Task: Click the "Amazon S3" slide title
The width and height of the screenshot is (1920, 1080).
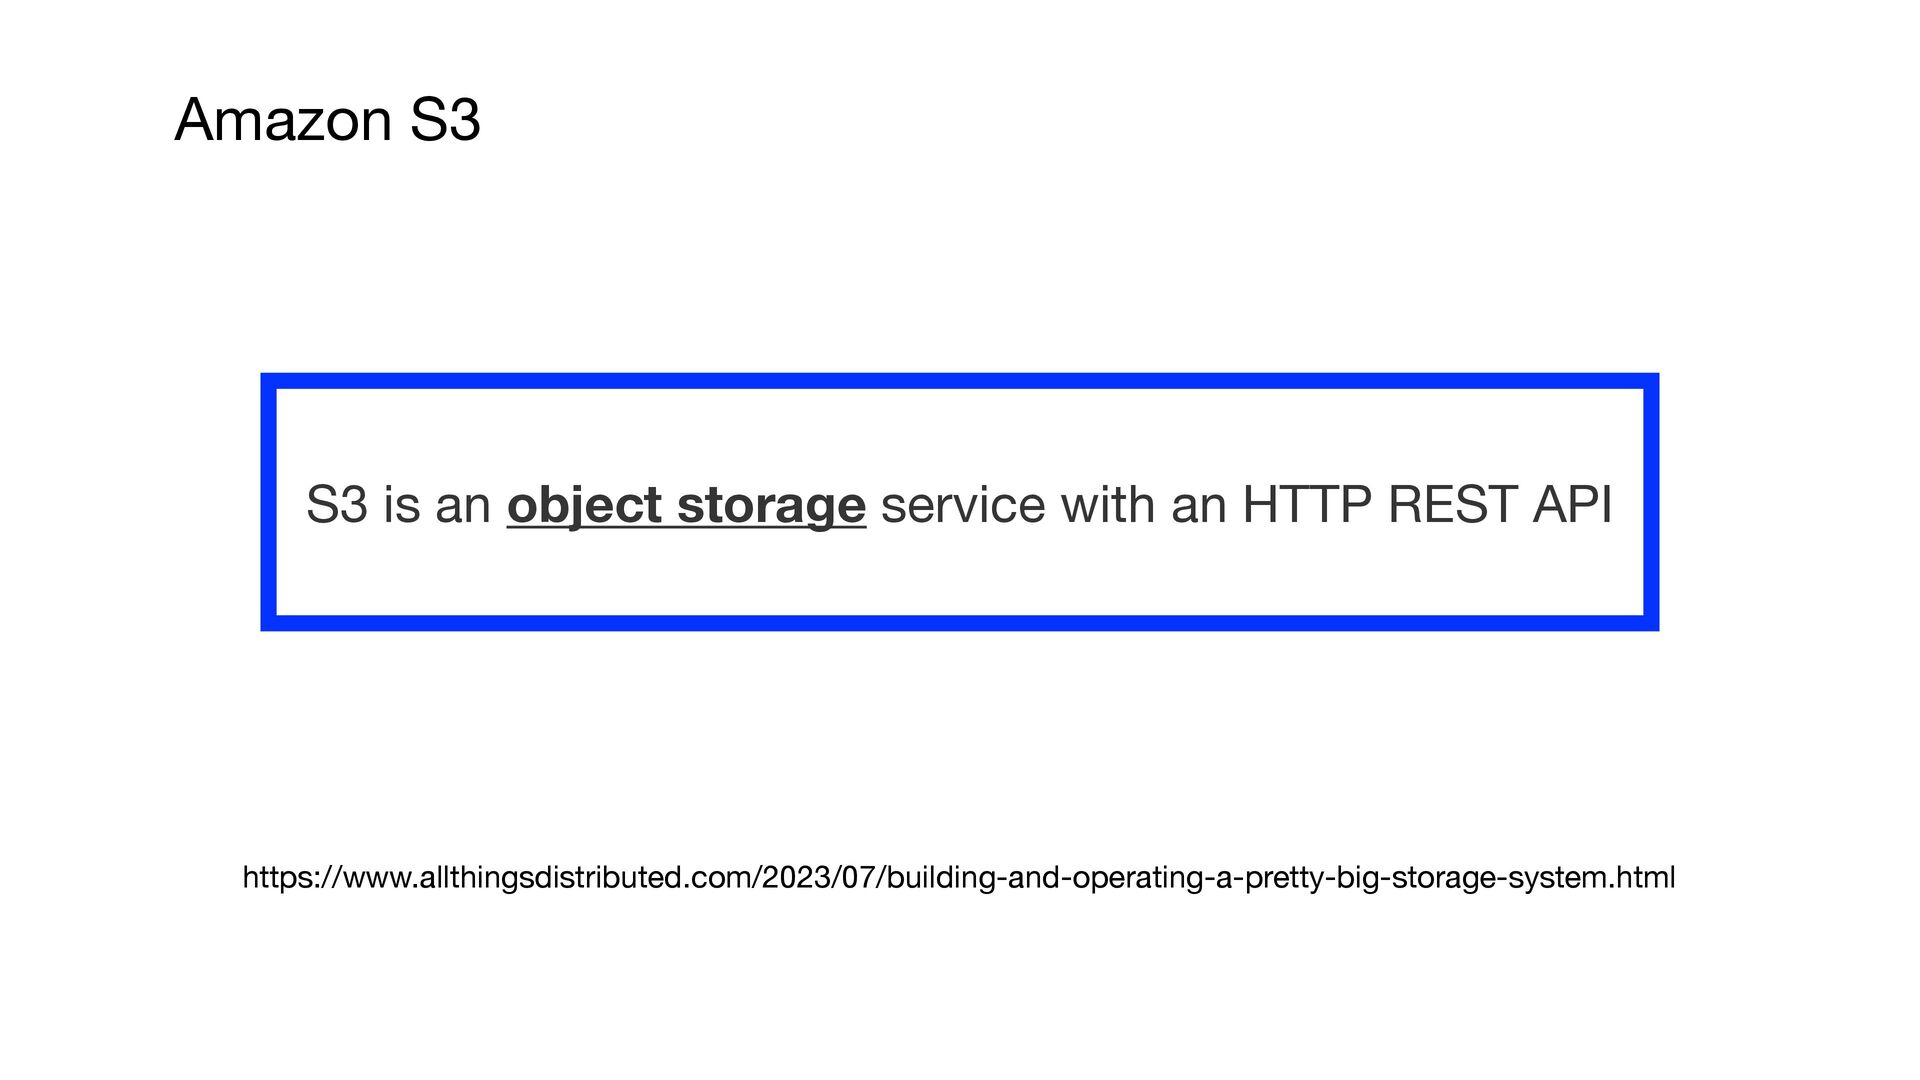Action: pyautogui.click(x=327, y=120)
